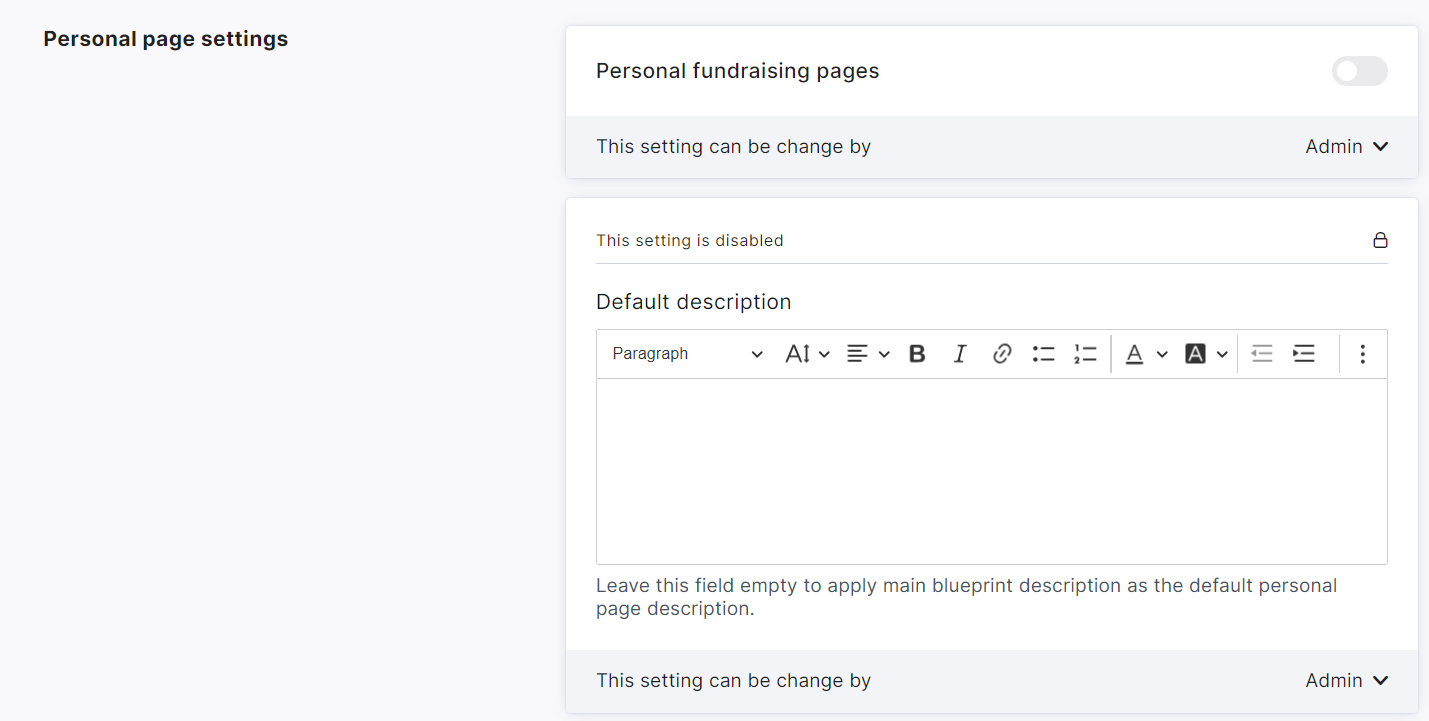Open the font background color picker
The image size is (1429, 721).
coord(1205,354)
